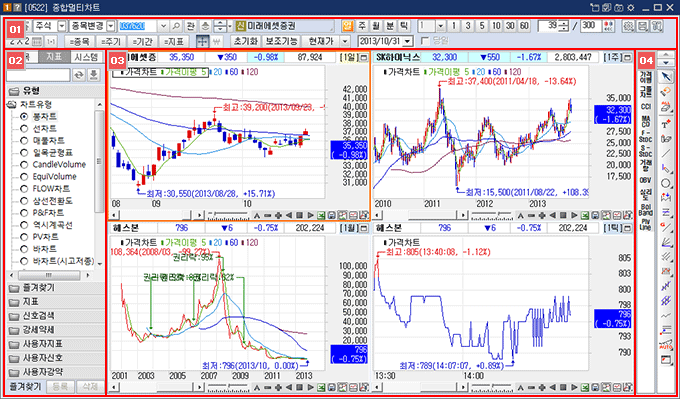This screenshot has height=399, width=680.
Task: Add the CCI indicator shortcut
Action: pyautogui.click(x=646, y=106)
